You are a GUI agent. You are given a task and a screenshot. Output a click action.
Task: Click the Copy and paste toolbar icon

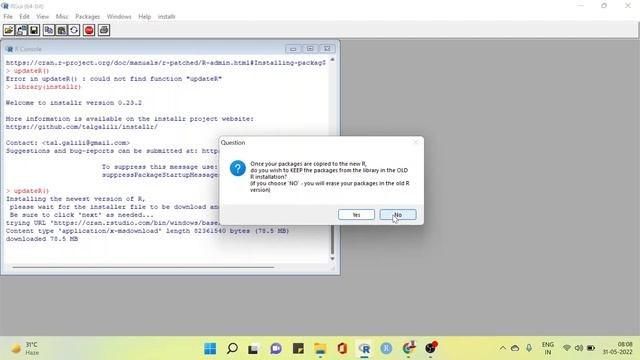(x=74, y=30)
